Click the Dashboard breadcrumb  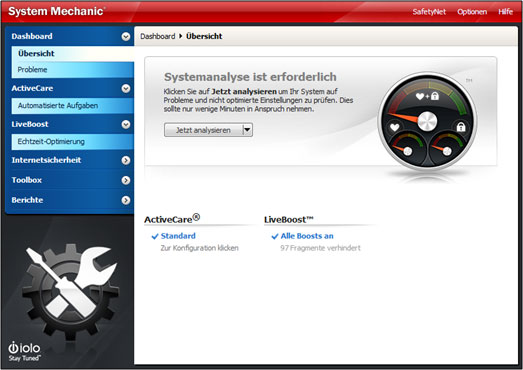(x=157, y=36)
